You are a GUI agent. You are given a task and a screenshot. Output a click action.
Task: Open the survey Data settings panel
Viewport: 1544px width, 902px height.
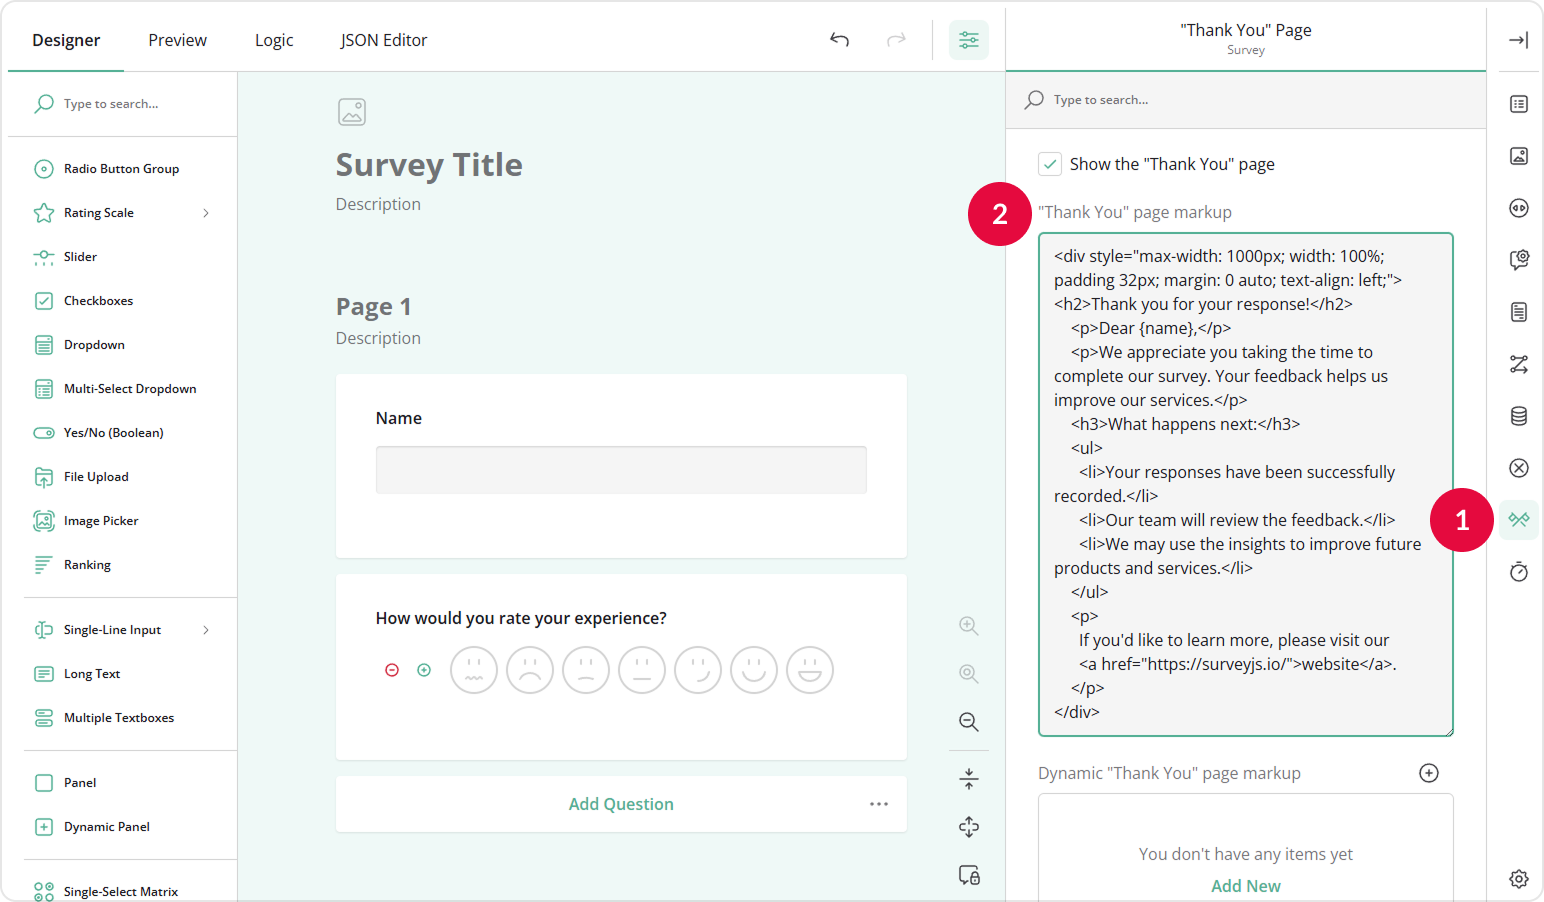point(1518,415)
